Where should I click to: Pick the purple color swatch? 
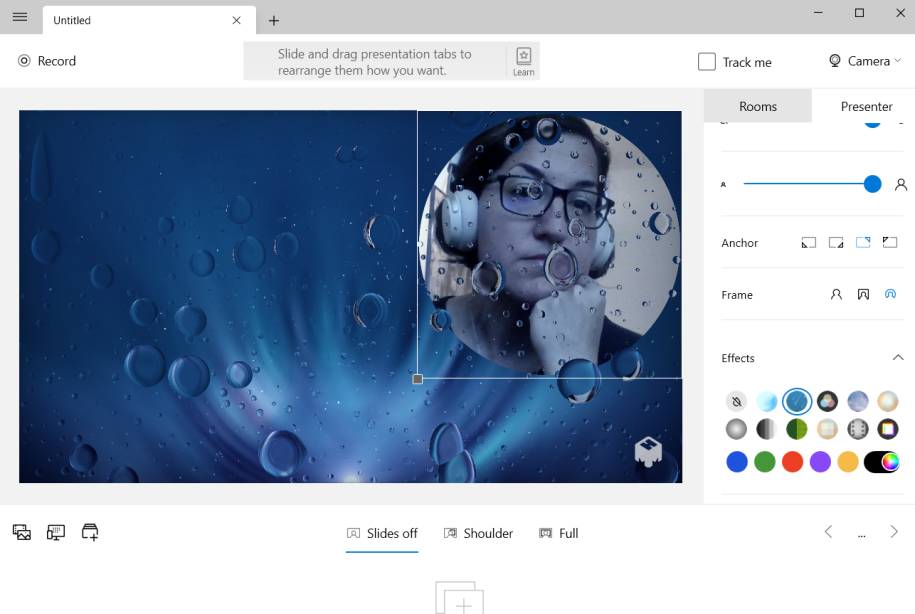[x=820, y=462]
